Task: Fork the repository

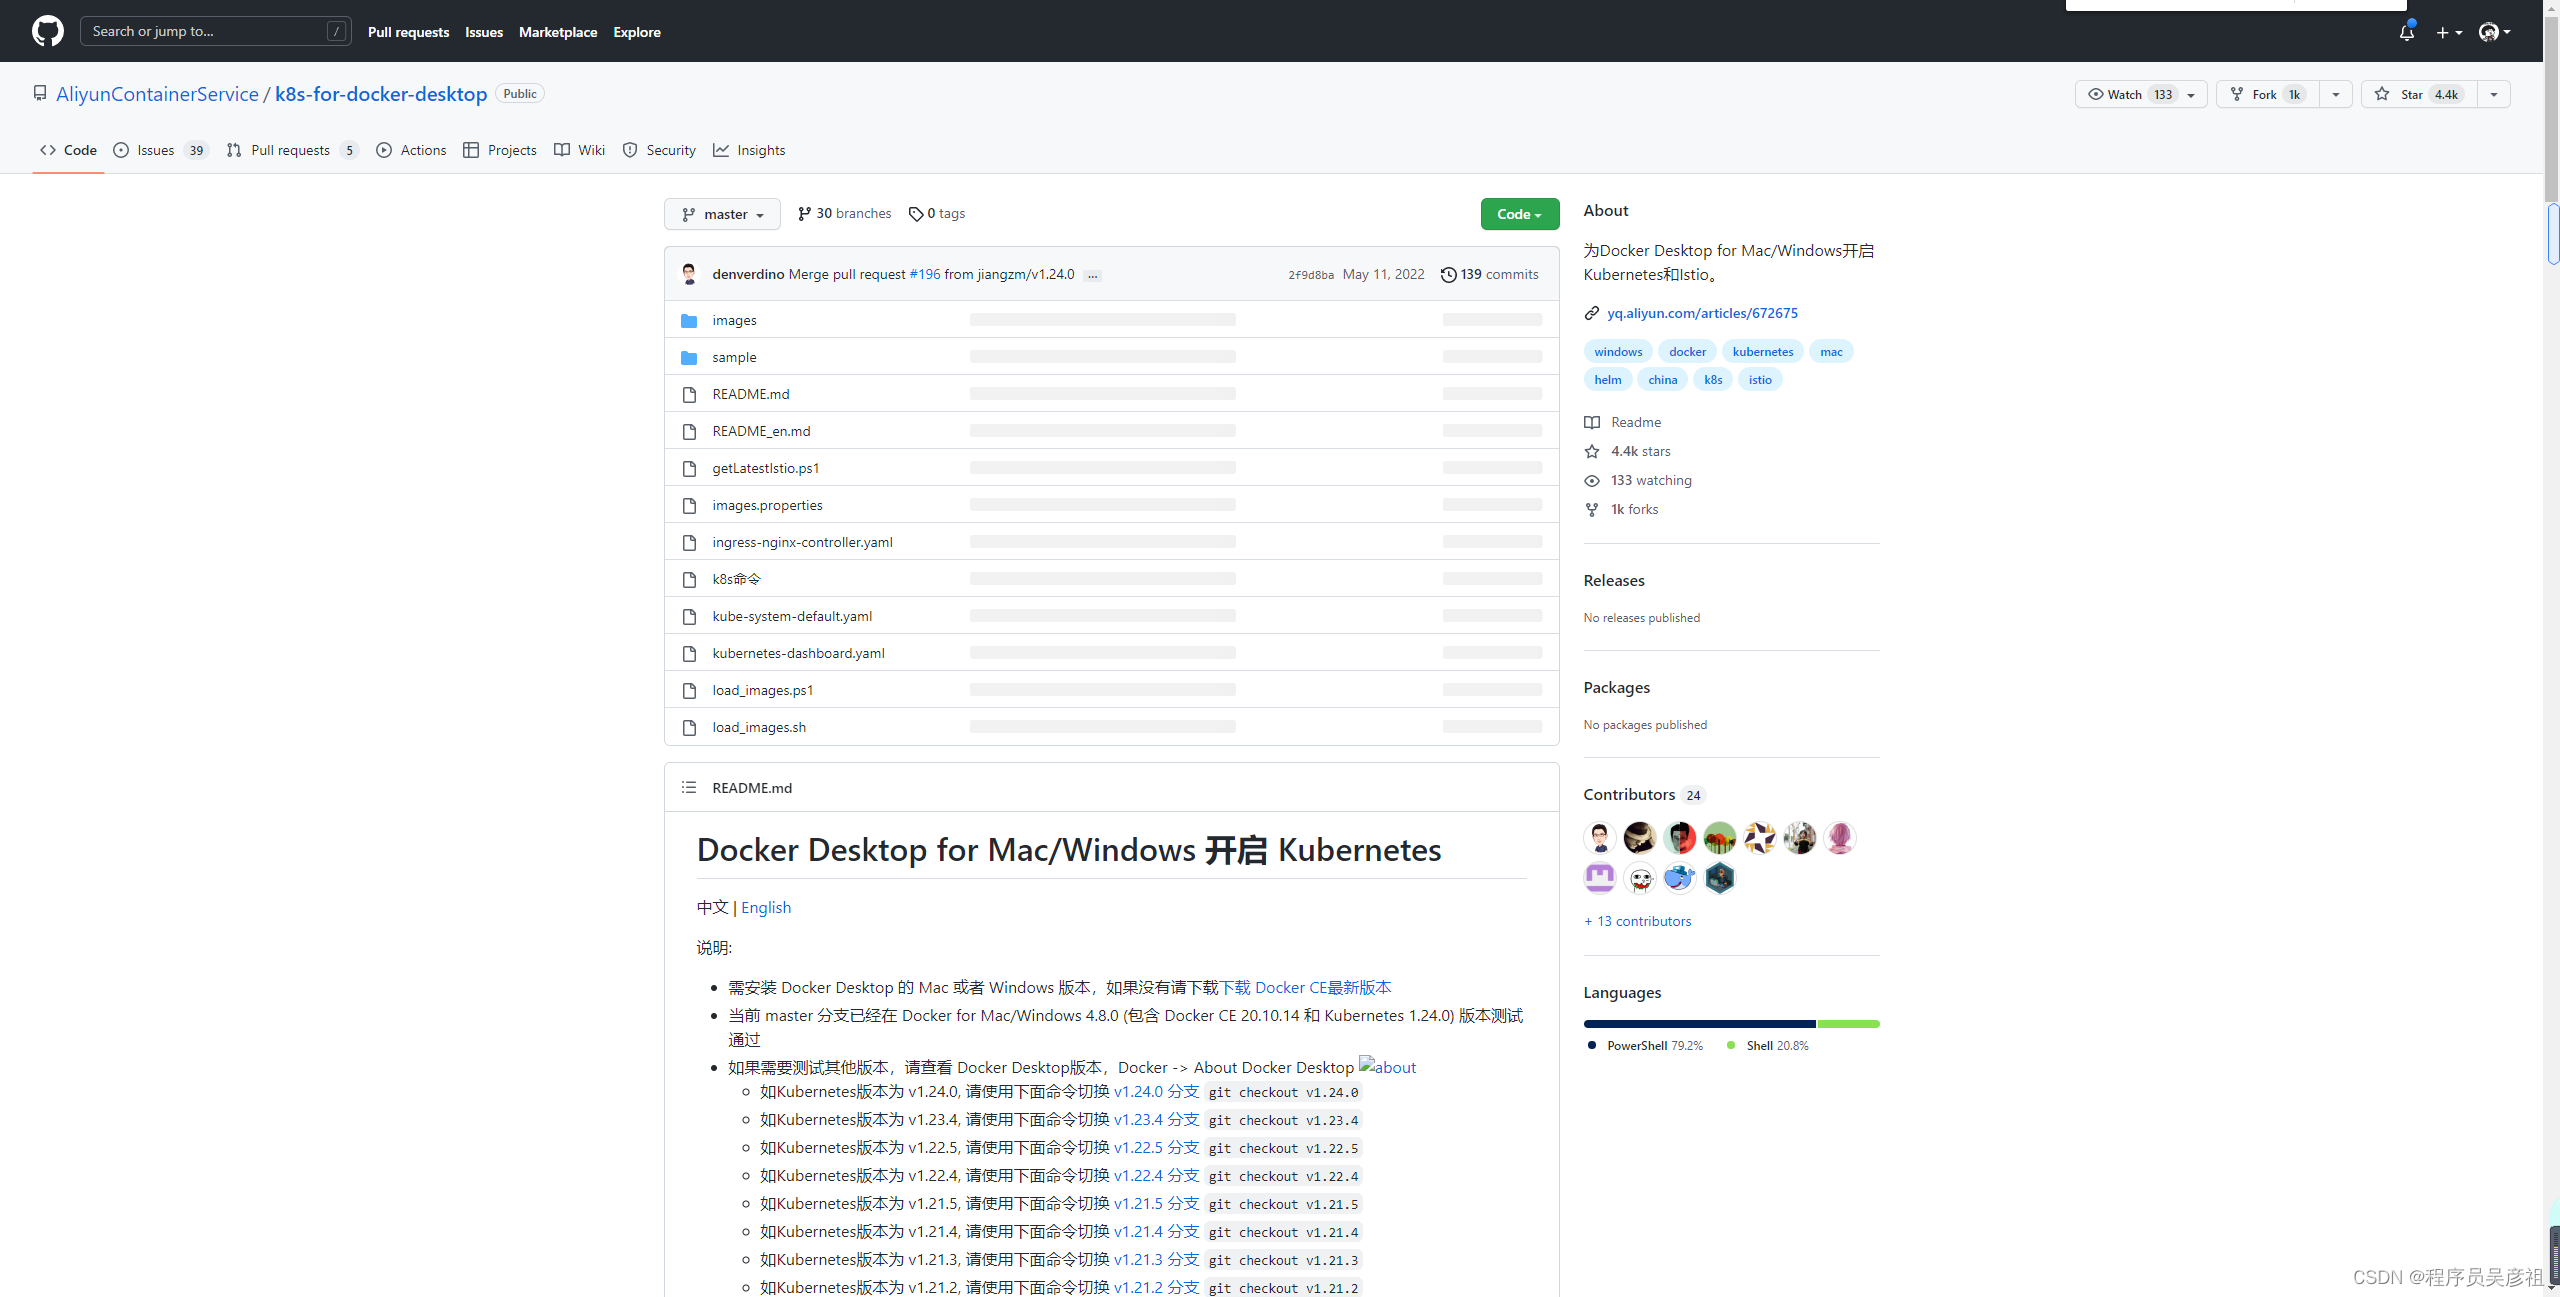Action: (2266, 94)
